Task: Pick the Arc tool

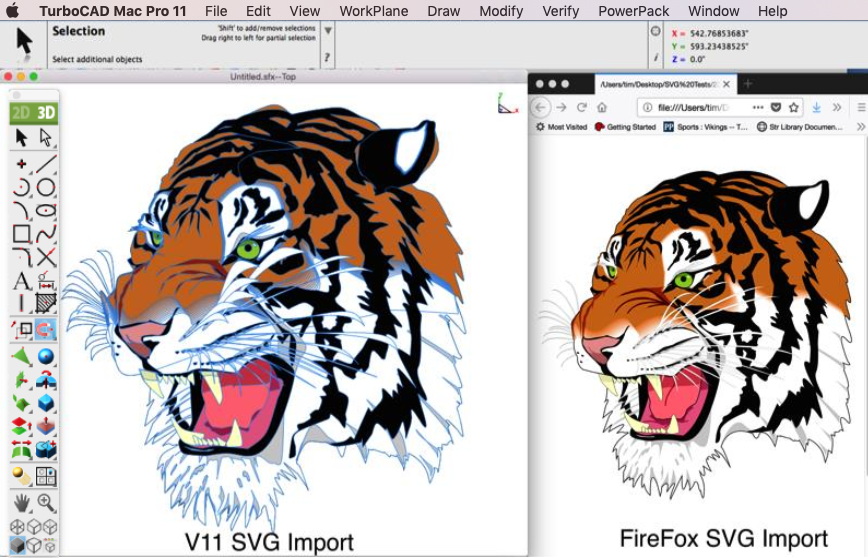Action: tap(22, 188)
